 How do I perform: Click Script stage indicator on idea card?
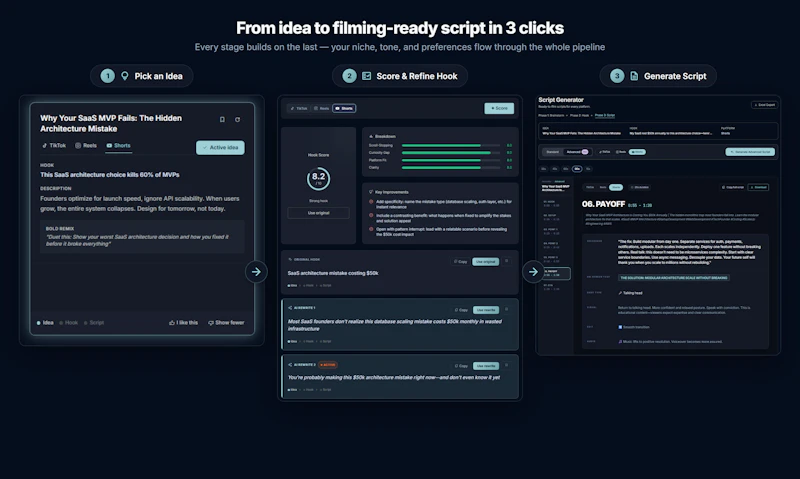[94, 322]
